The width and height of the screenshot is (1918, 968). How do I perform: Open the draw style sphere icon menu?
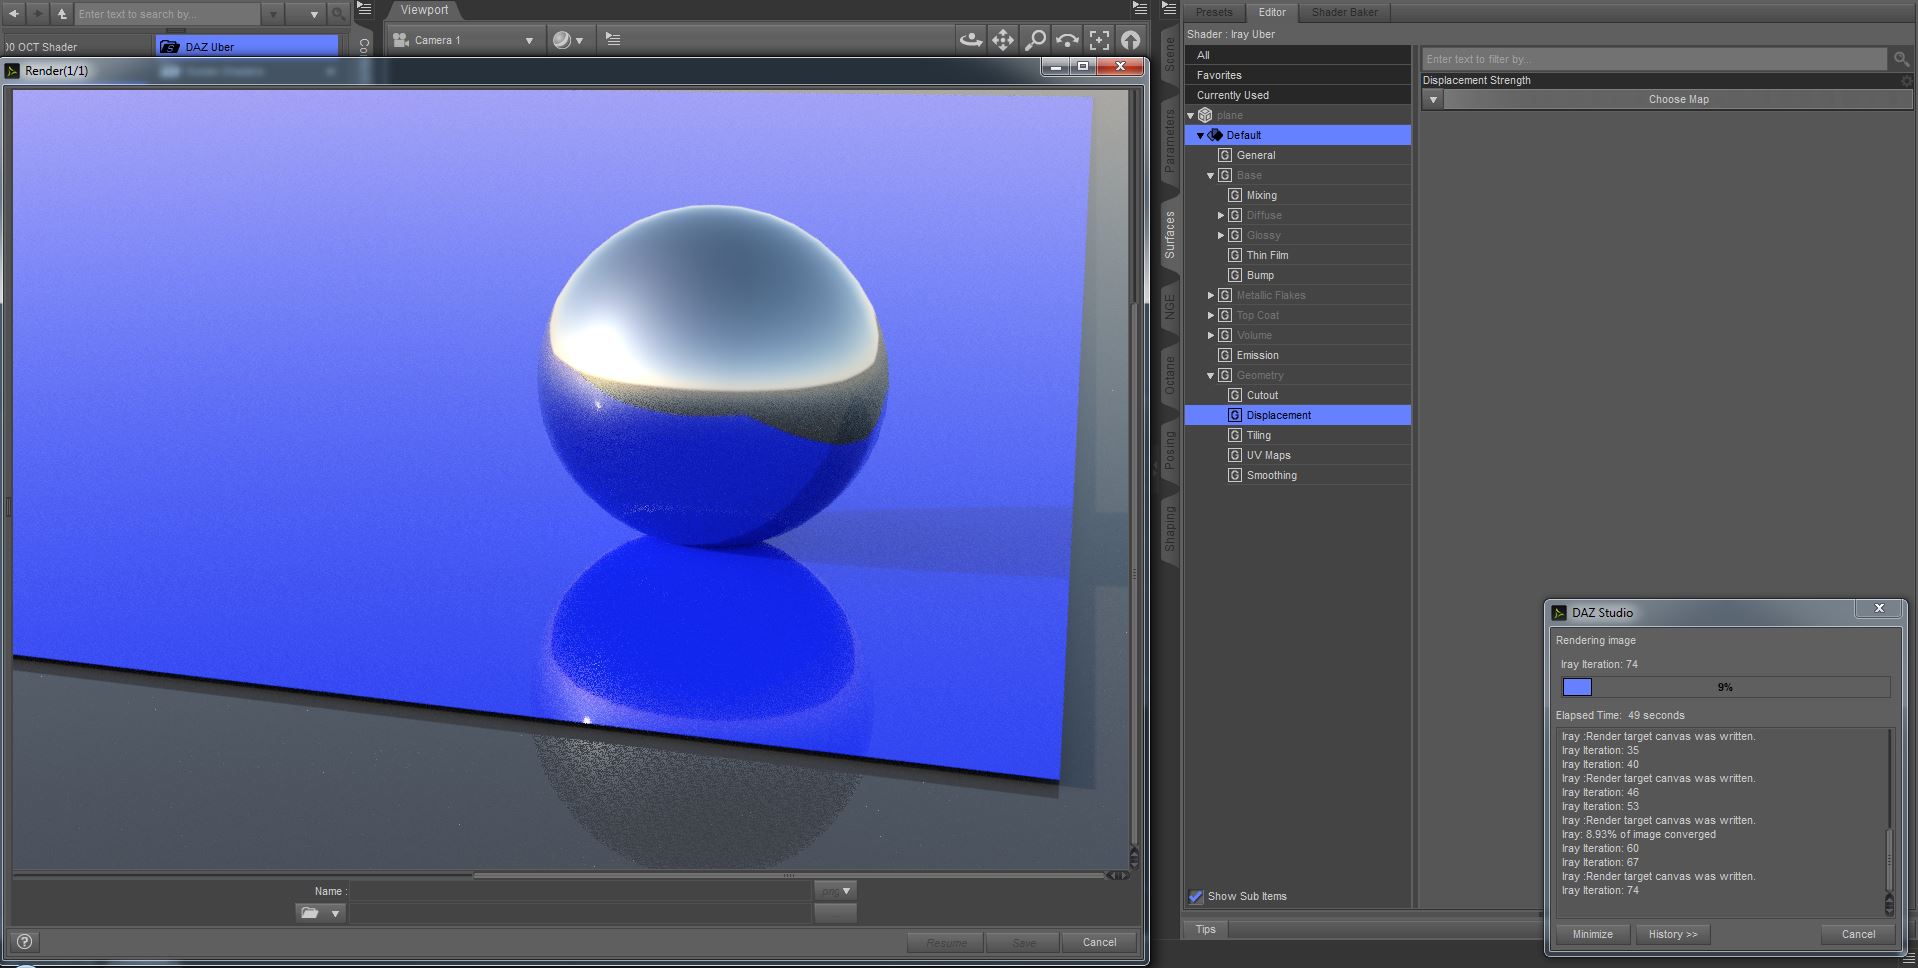point(567,40)
